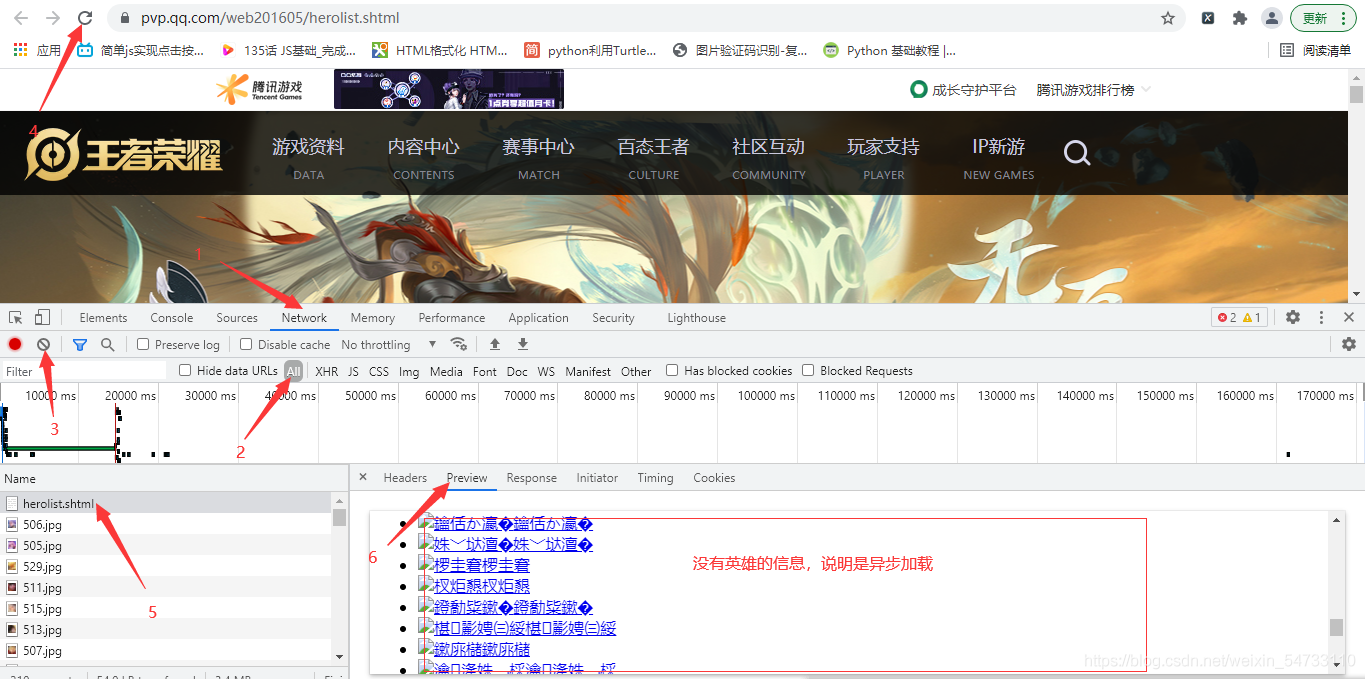The height and width of the screenshot is (679, 1365).
Task: Open the 图片验证码识别 bookmark
Action: [740, 50]
